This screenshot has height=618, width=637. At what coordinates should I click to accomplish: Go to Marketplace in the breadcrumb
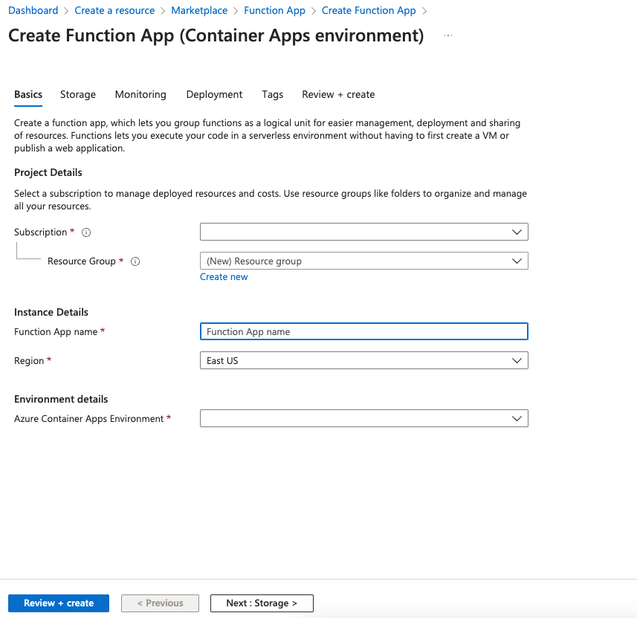tap(199, 10)
